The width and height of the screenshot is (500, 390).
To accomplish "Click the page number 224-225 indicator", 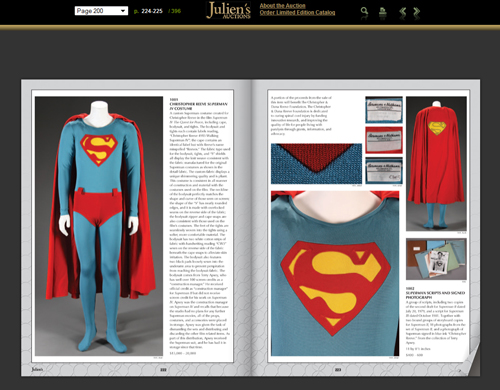I will 152,11.
